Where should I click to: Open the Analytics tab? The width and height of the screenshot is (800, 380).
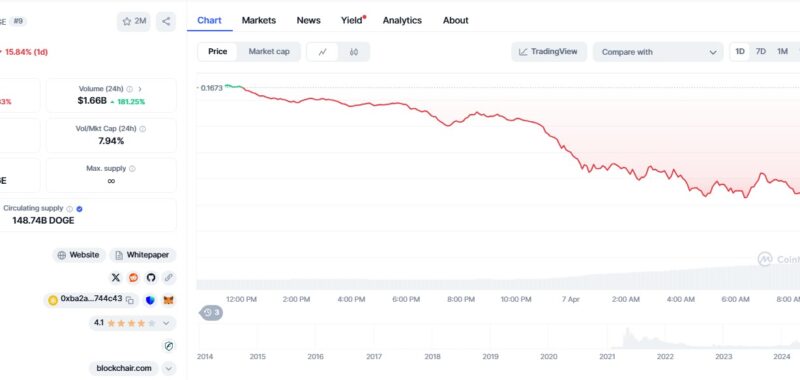coord(402,20)
